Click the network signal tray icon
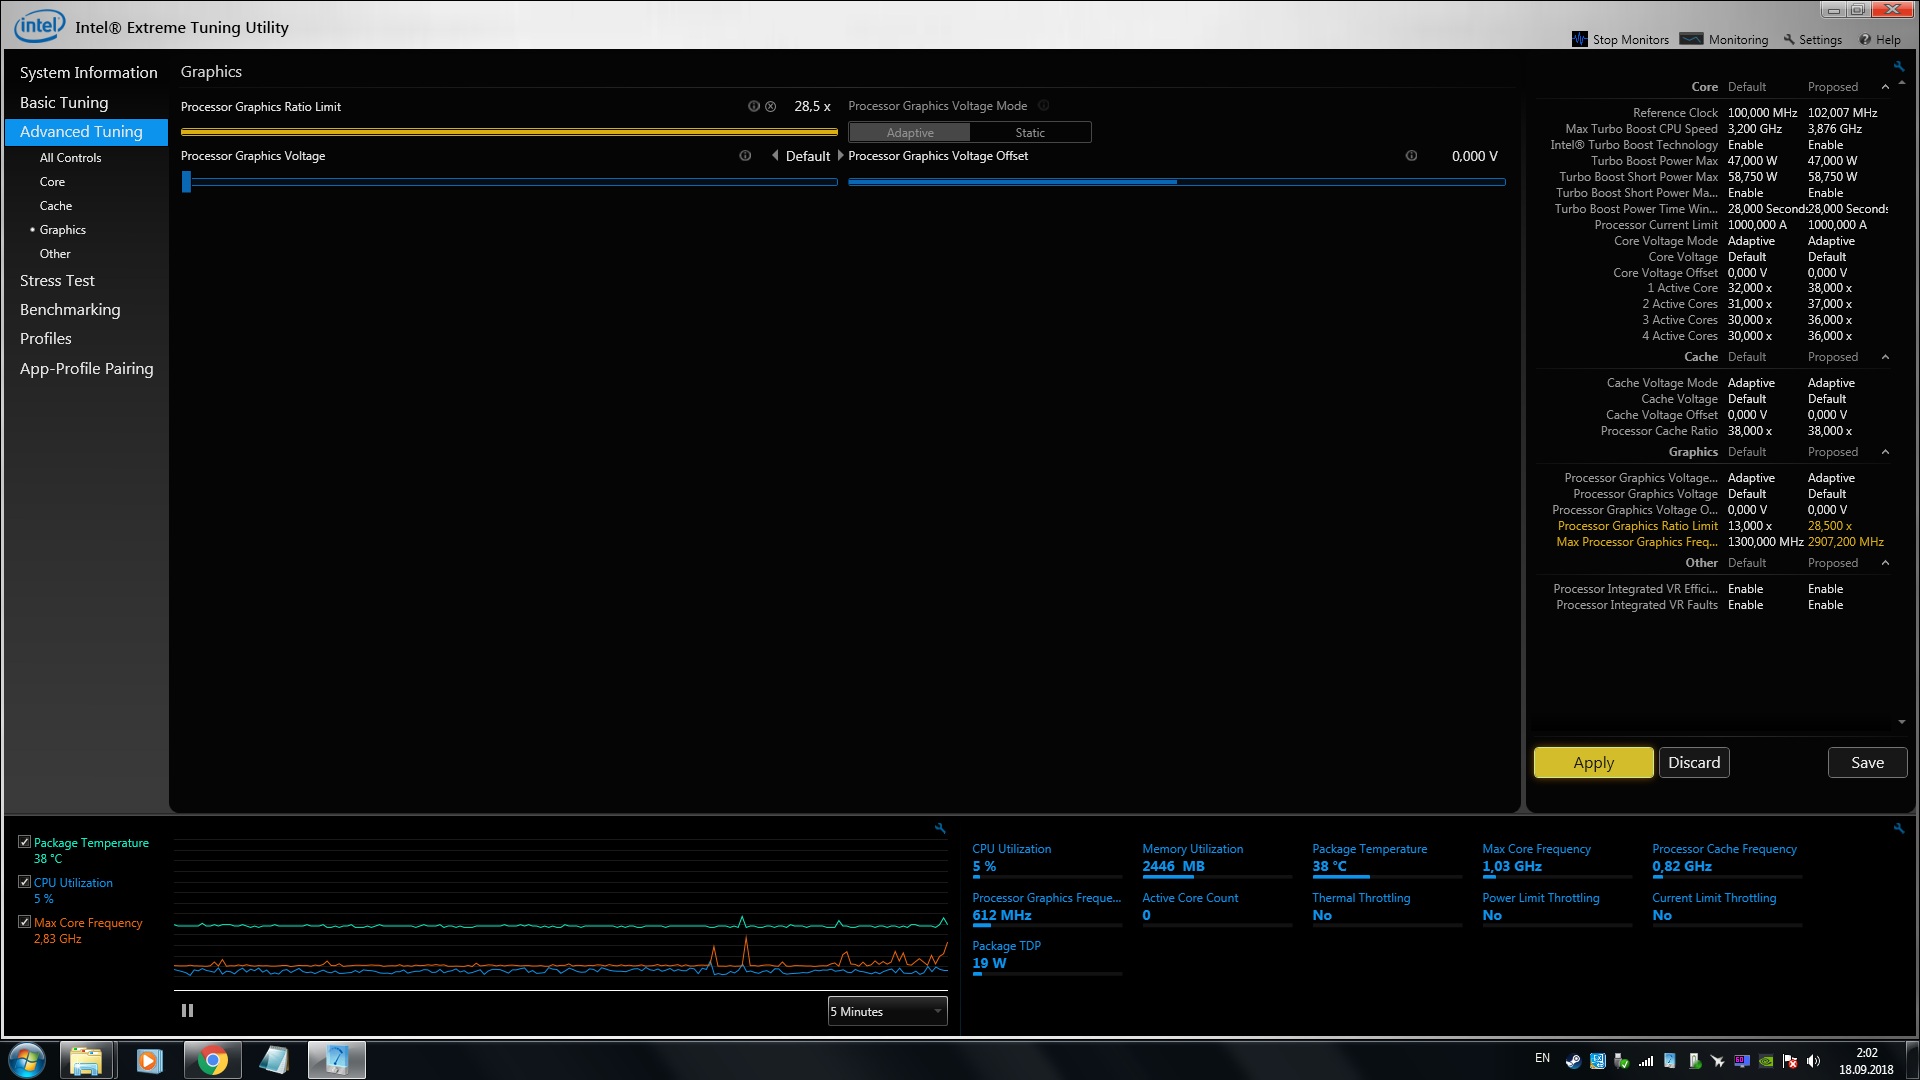1920x1080 pixels. [x=1646, y=1061]
